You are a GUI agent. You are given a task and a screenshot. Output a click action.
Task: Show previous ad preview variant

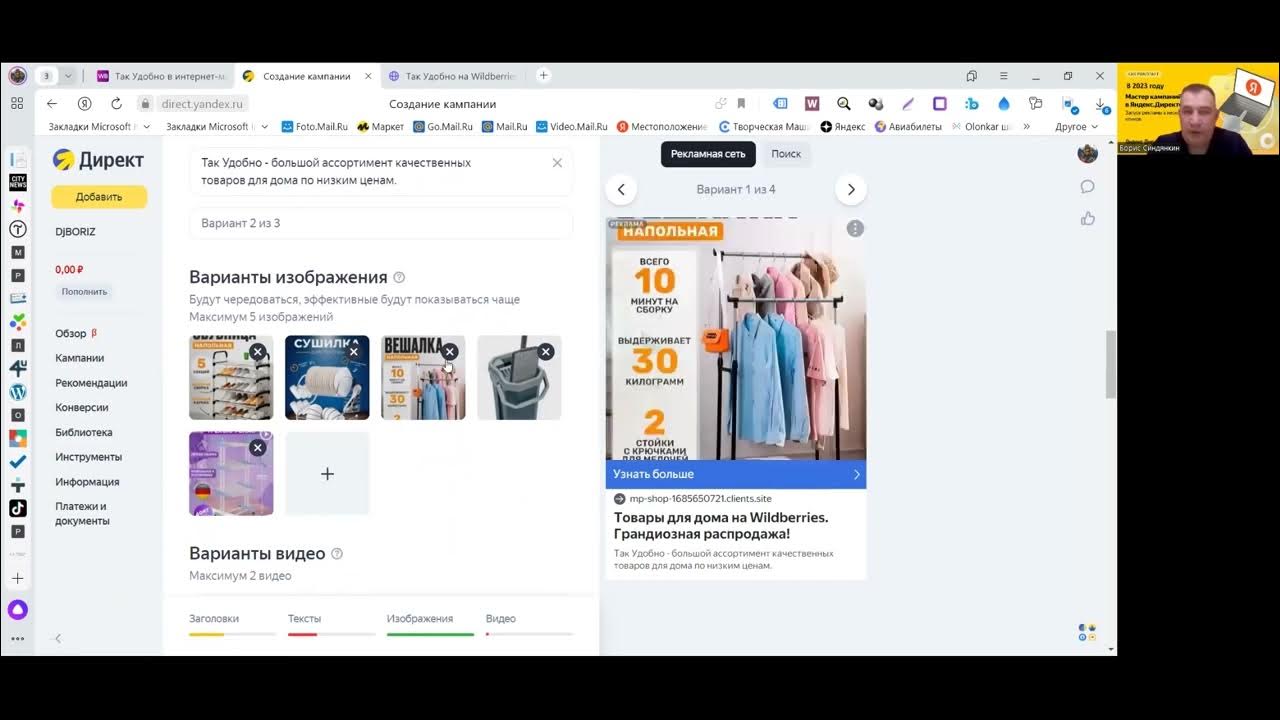pos(621,189)
